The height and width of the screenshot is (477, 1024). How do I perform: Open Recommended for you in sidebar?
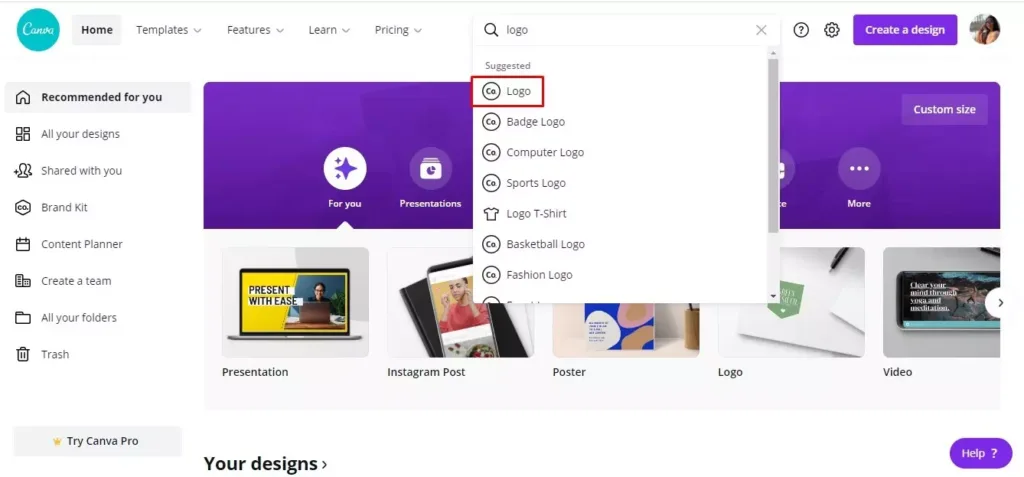point(98,97)
